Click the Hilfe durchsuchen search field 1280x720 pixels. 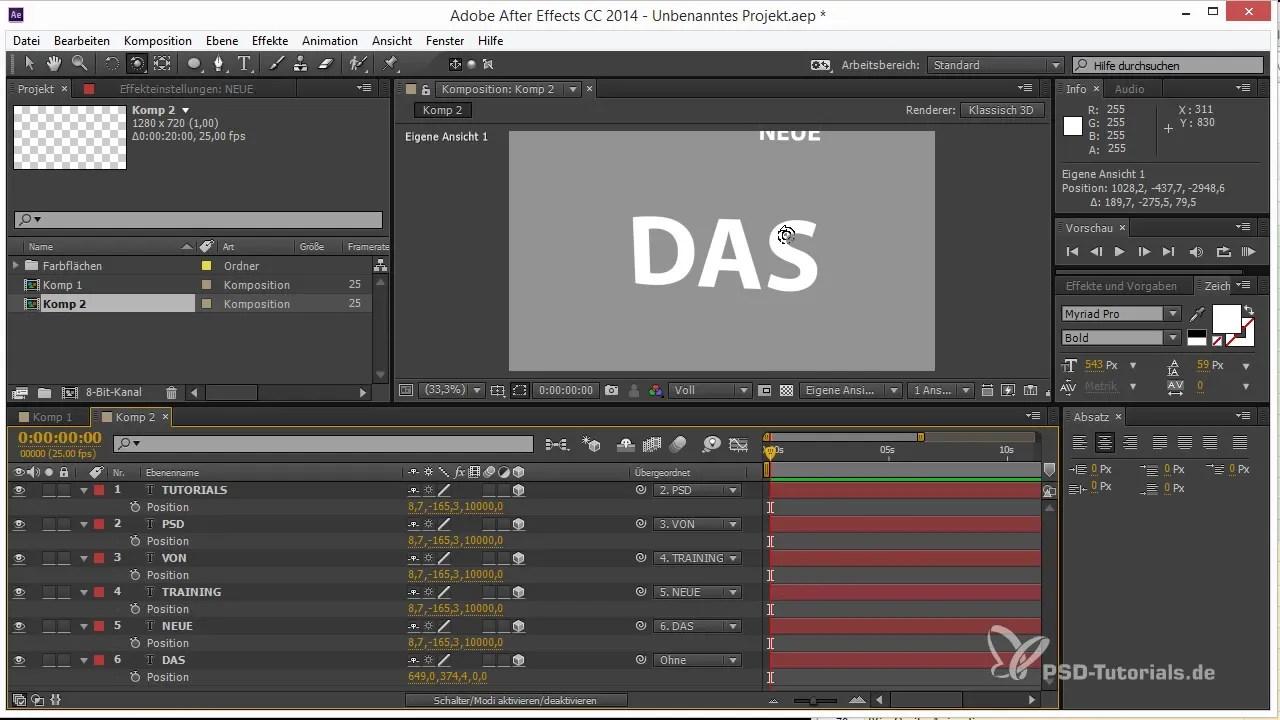[x=1166, y=65]
